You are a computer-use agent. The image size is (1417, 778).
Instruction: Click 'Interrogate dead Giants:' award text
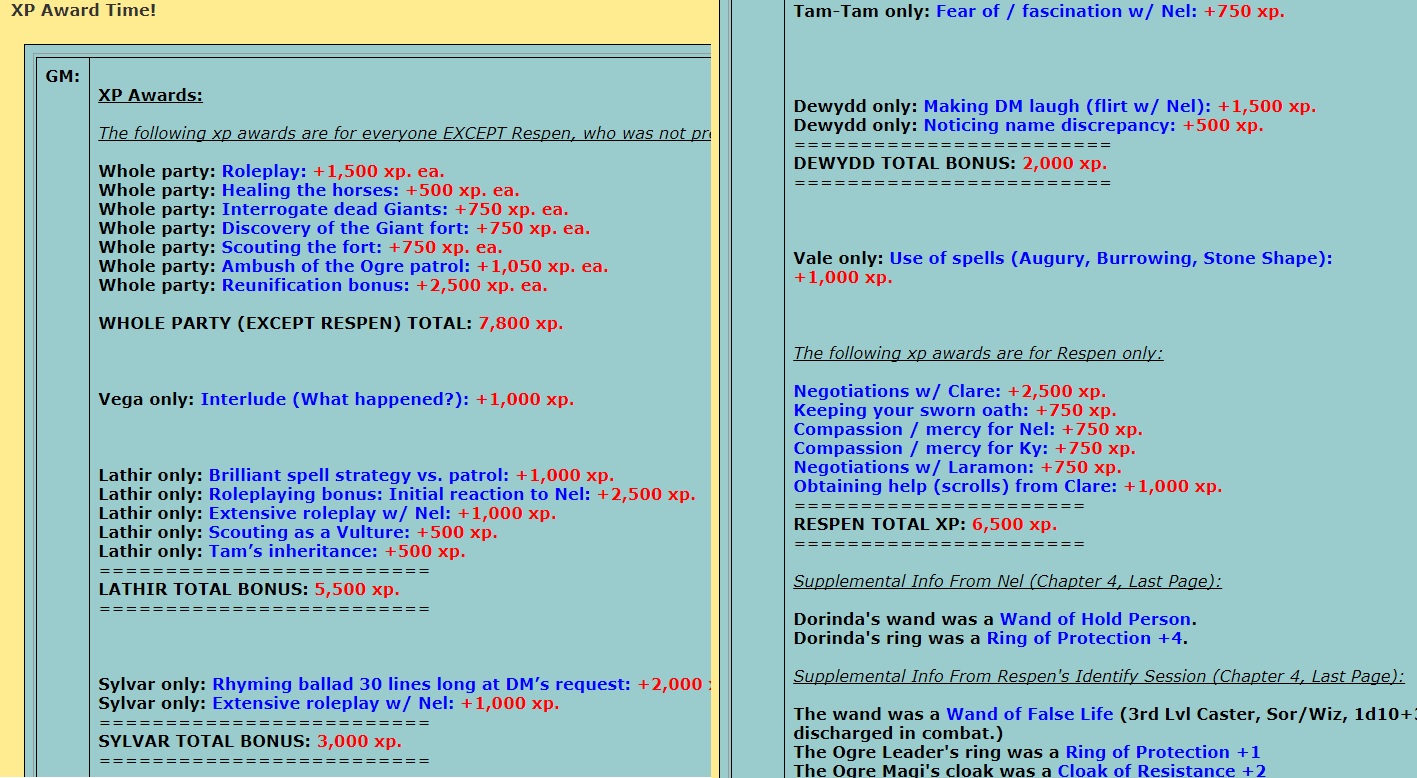[335, 210]
